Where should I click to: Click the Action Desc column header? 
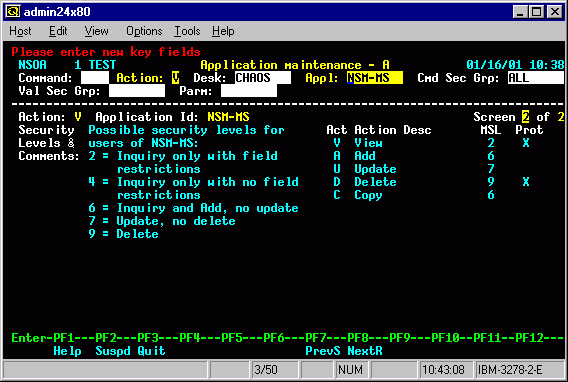point(393,130)
